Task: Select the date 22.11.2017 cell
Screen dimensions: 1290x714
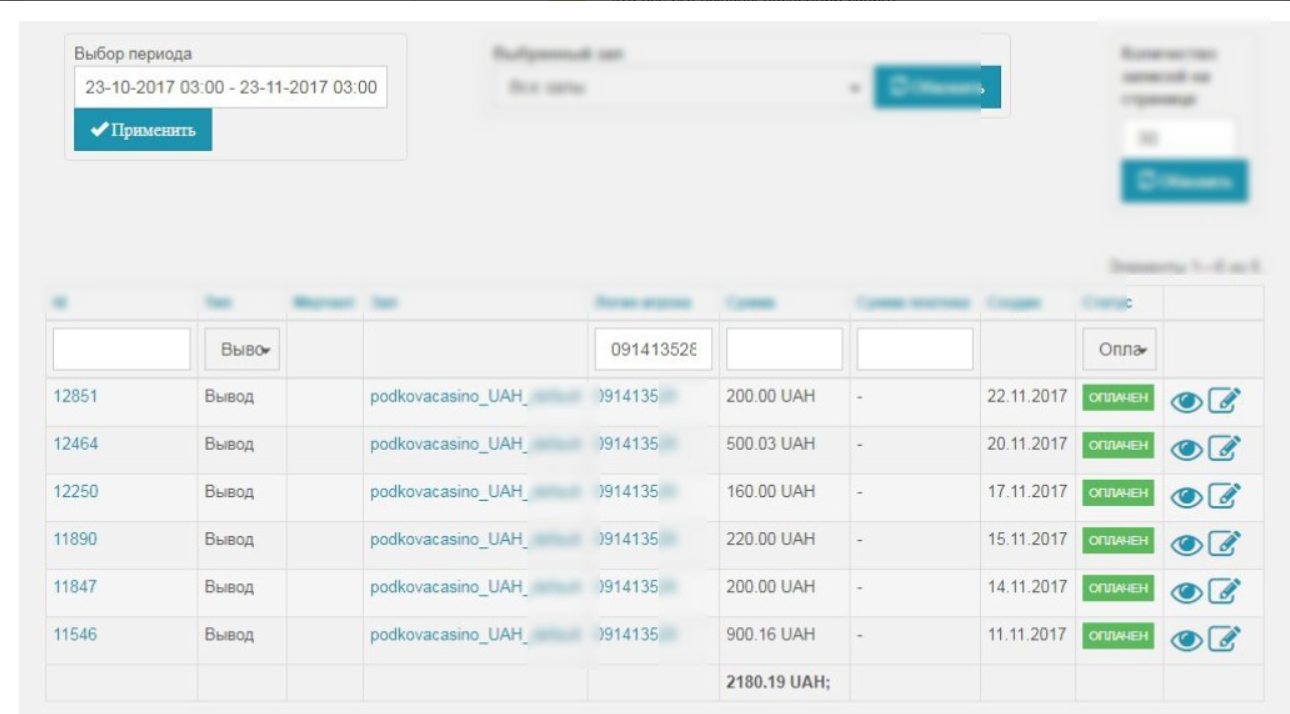Action: [1027, 396]
